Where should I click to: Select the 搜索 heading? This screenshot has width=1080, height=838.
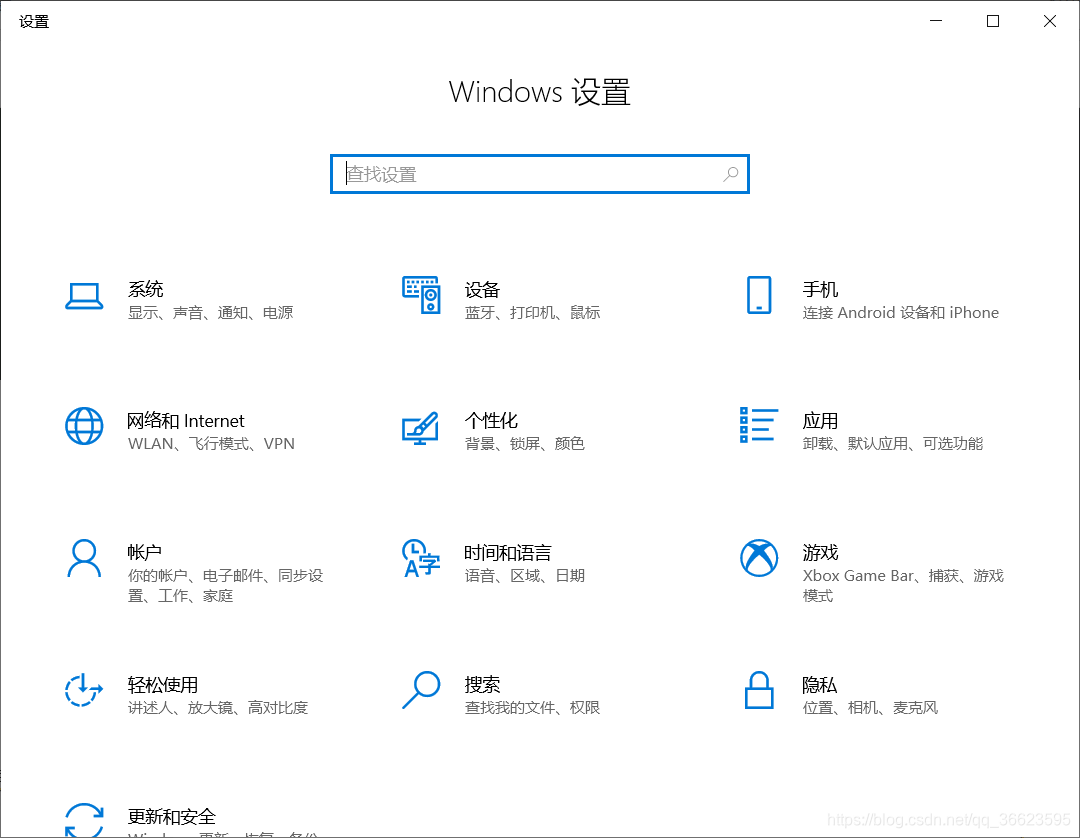(482, 684)
